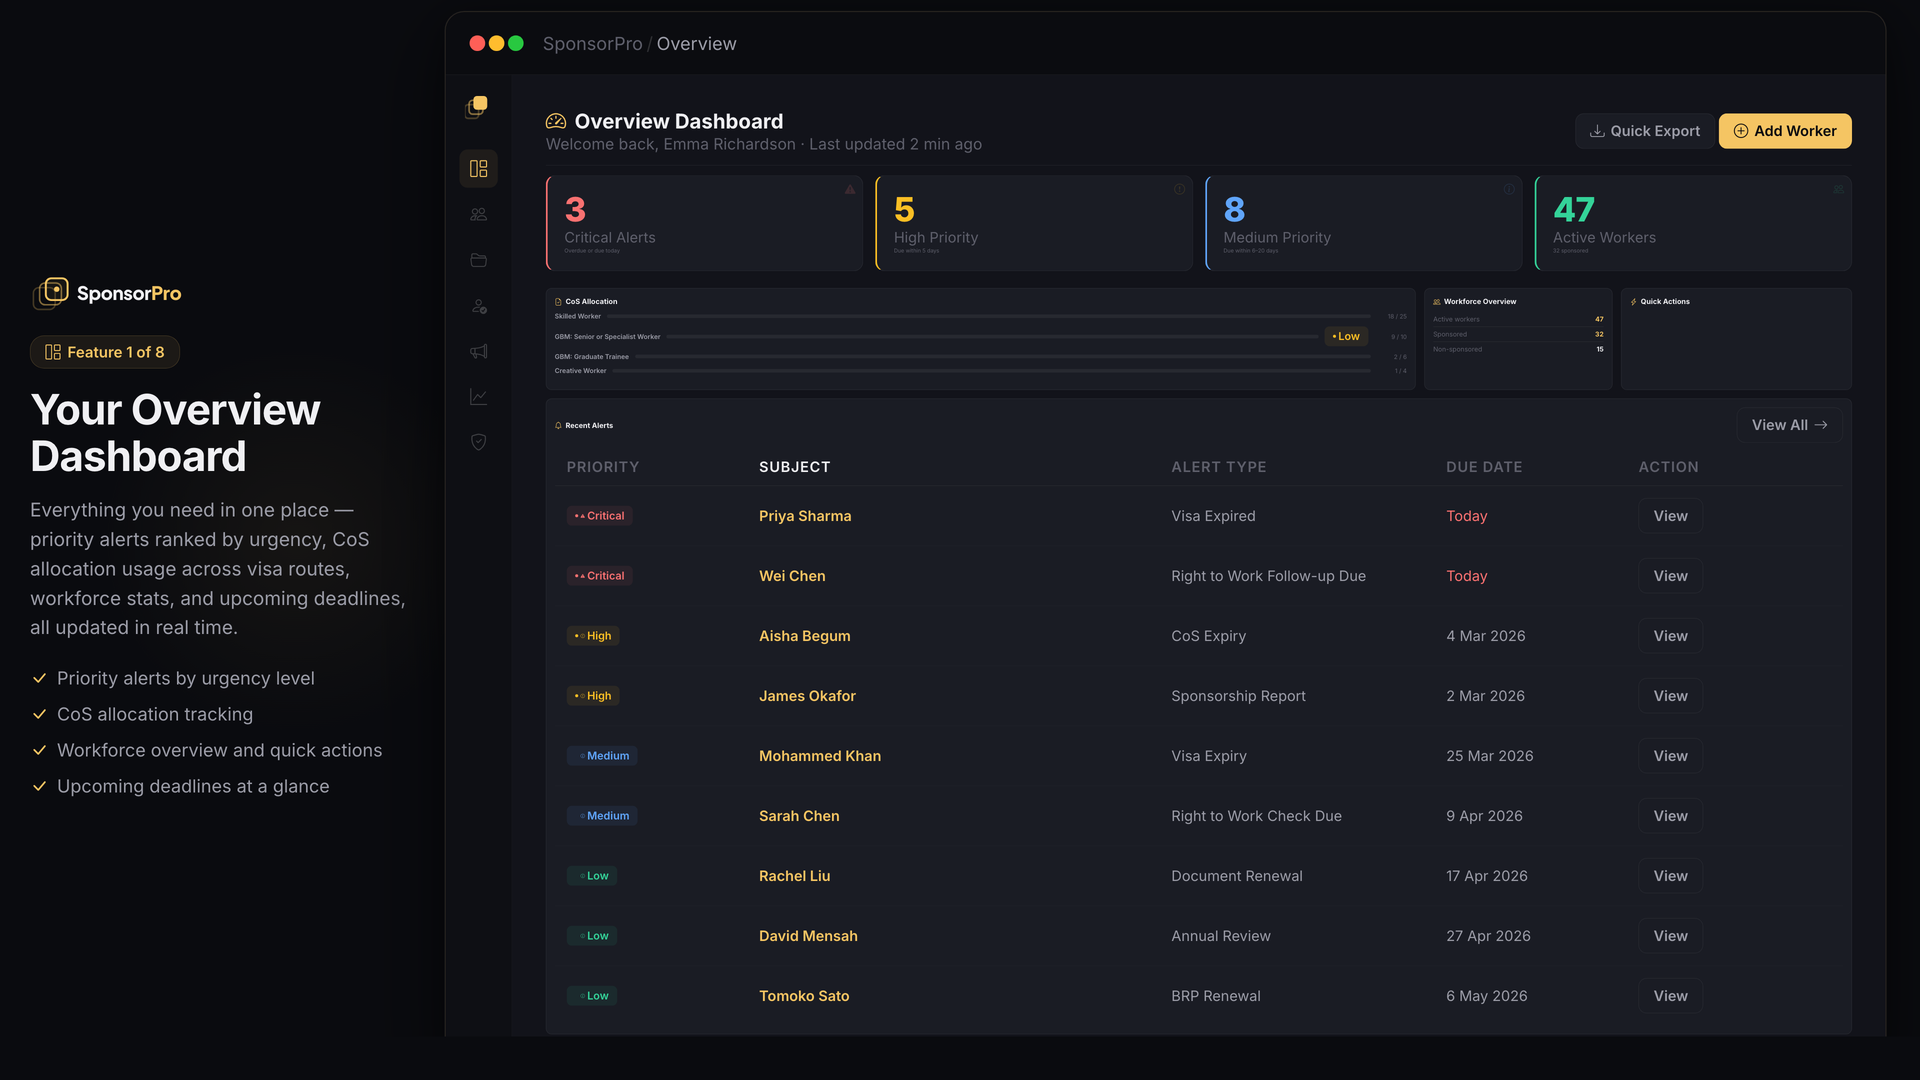Open analytics via the line-chart sidebar icon
This screenshot has width=1920, height=1080.
coord(478,396)
